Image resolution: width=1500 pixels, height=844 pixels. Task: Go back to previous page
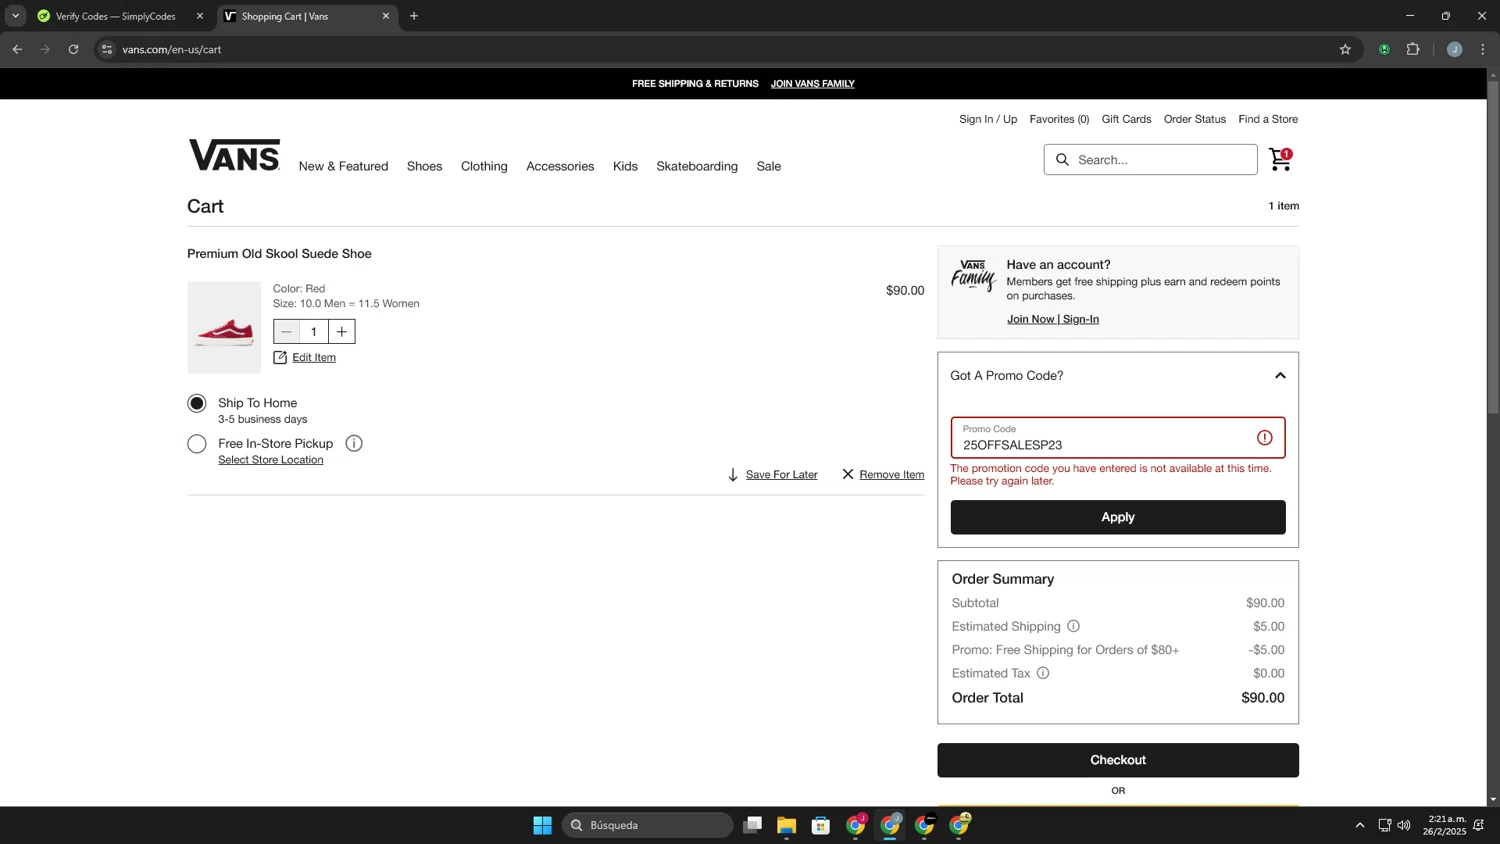click(x=17, y=49)
